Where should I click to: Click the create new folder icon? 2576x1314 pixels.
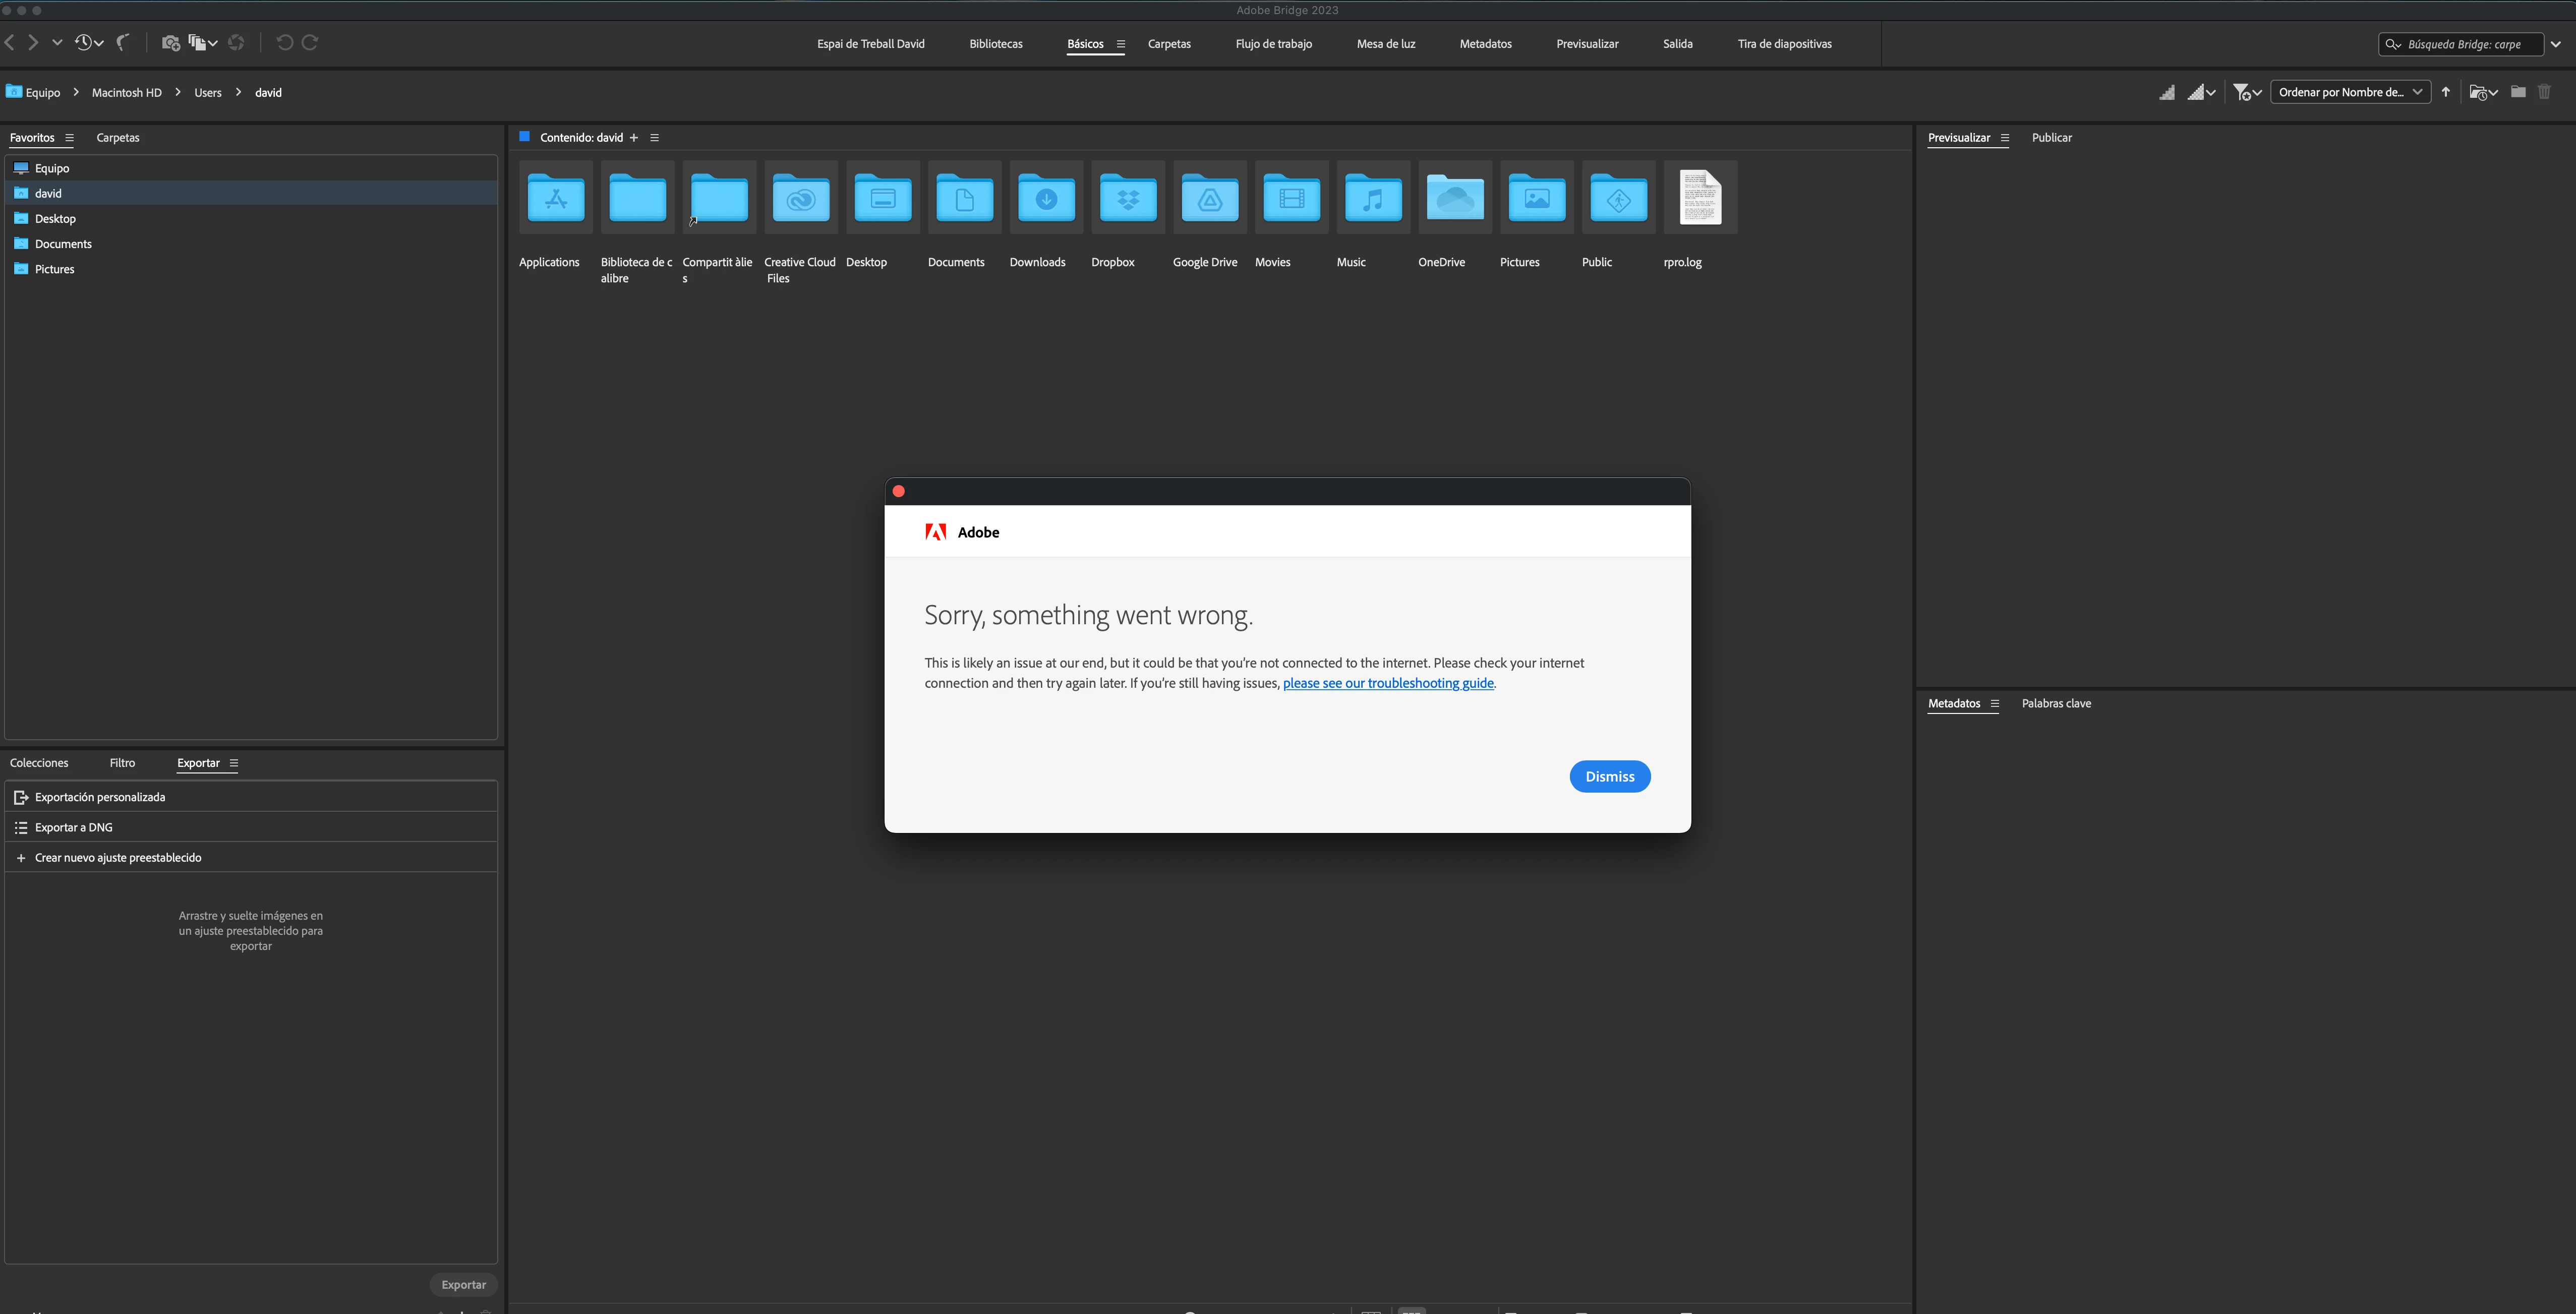point(2518,92)
